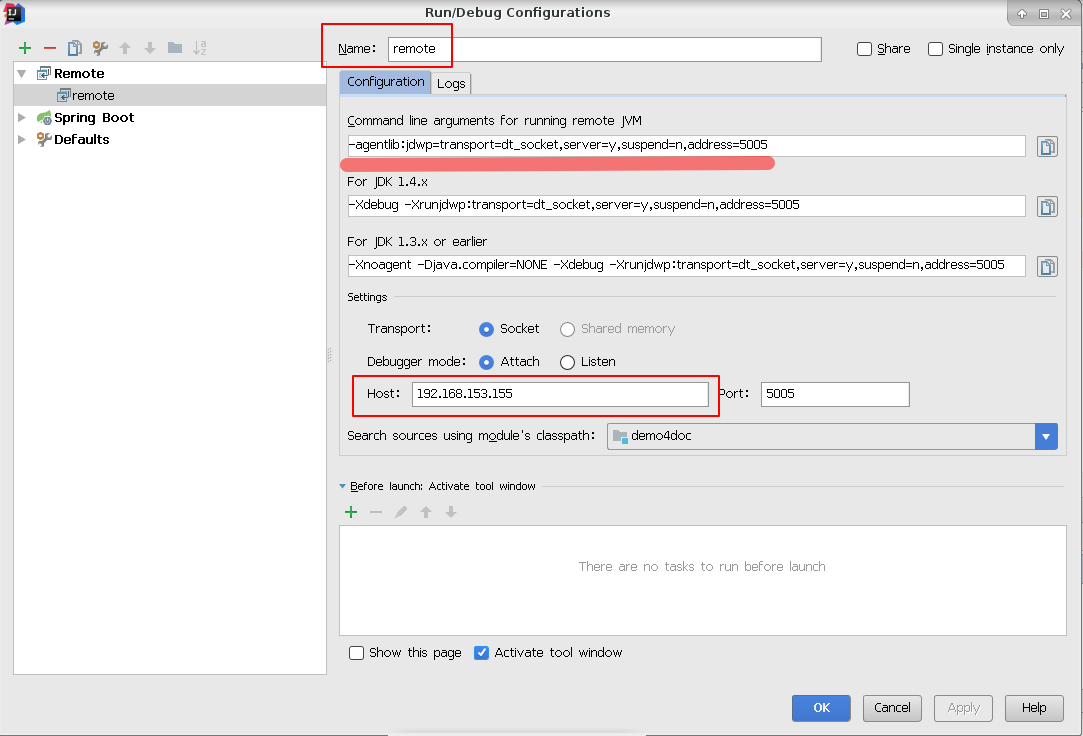
Task: Open the module classpath dropdown
Action: coord(1046,436)
